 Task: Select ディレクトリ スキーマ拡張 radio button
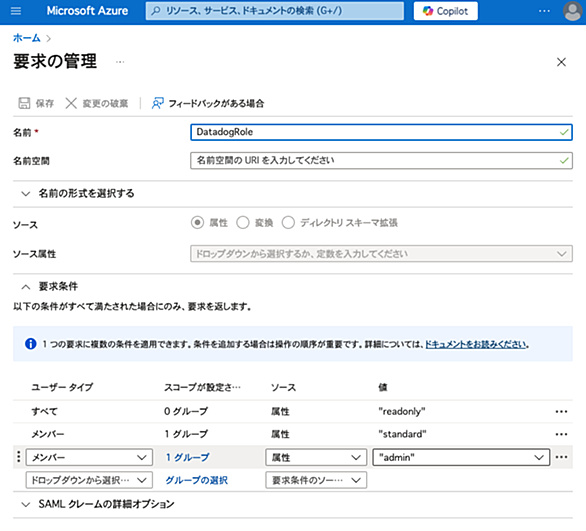coord(288,223)
